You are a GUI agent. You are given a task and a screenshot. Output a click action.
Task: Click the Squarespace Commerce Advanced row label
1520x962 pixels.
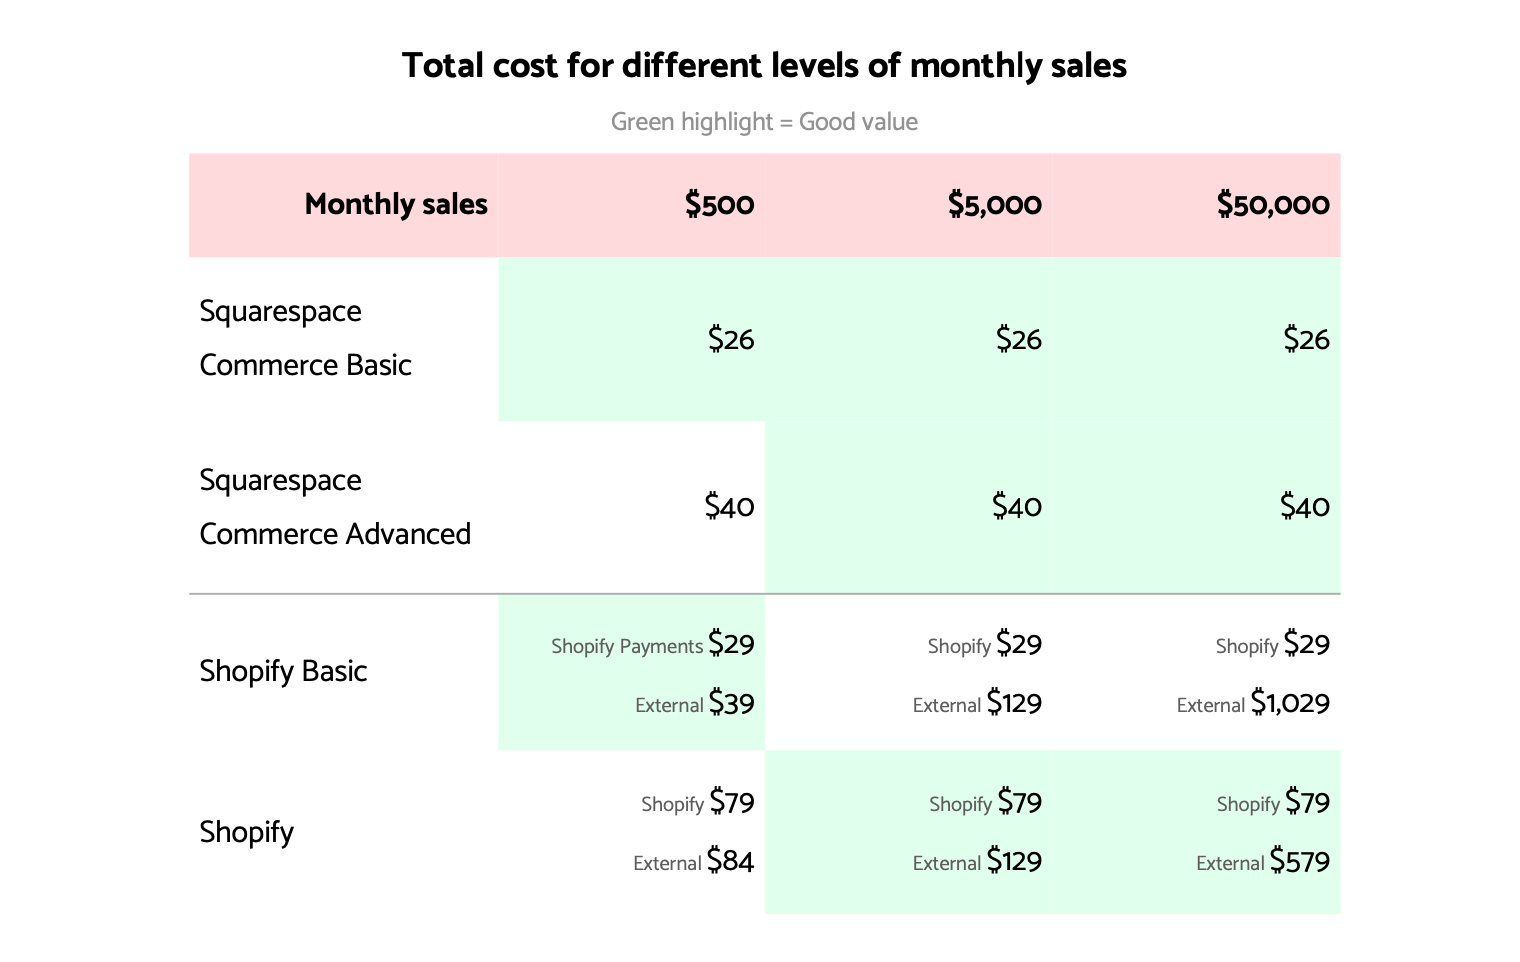click(335, 507)
